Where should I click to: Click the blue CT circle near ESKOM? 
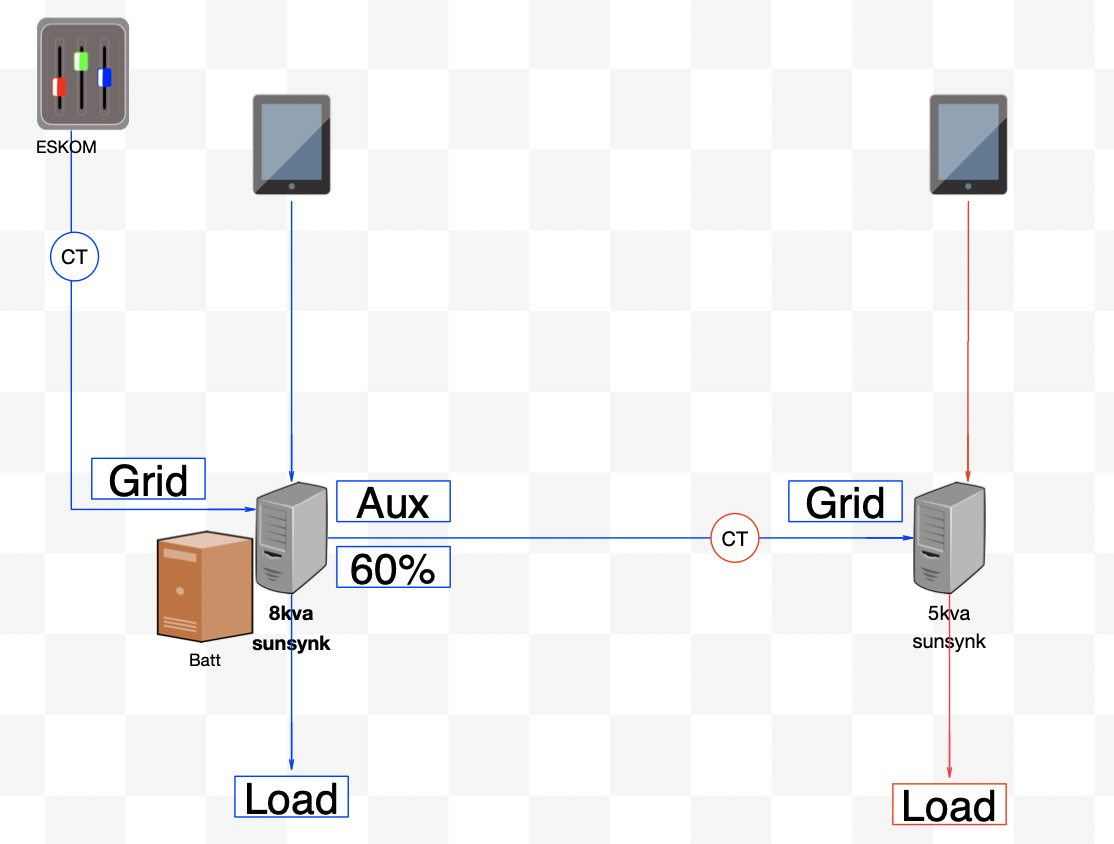[74, 257]
